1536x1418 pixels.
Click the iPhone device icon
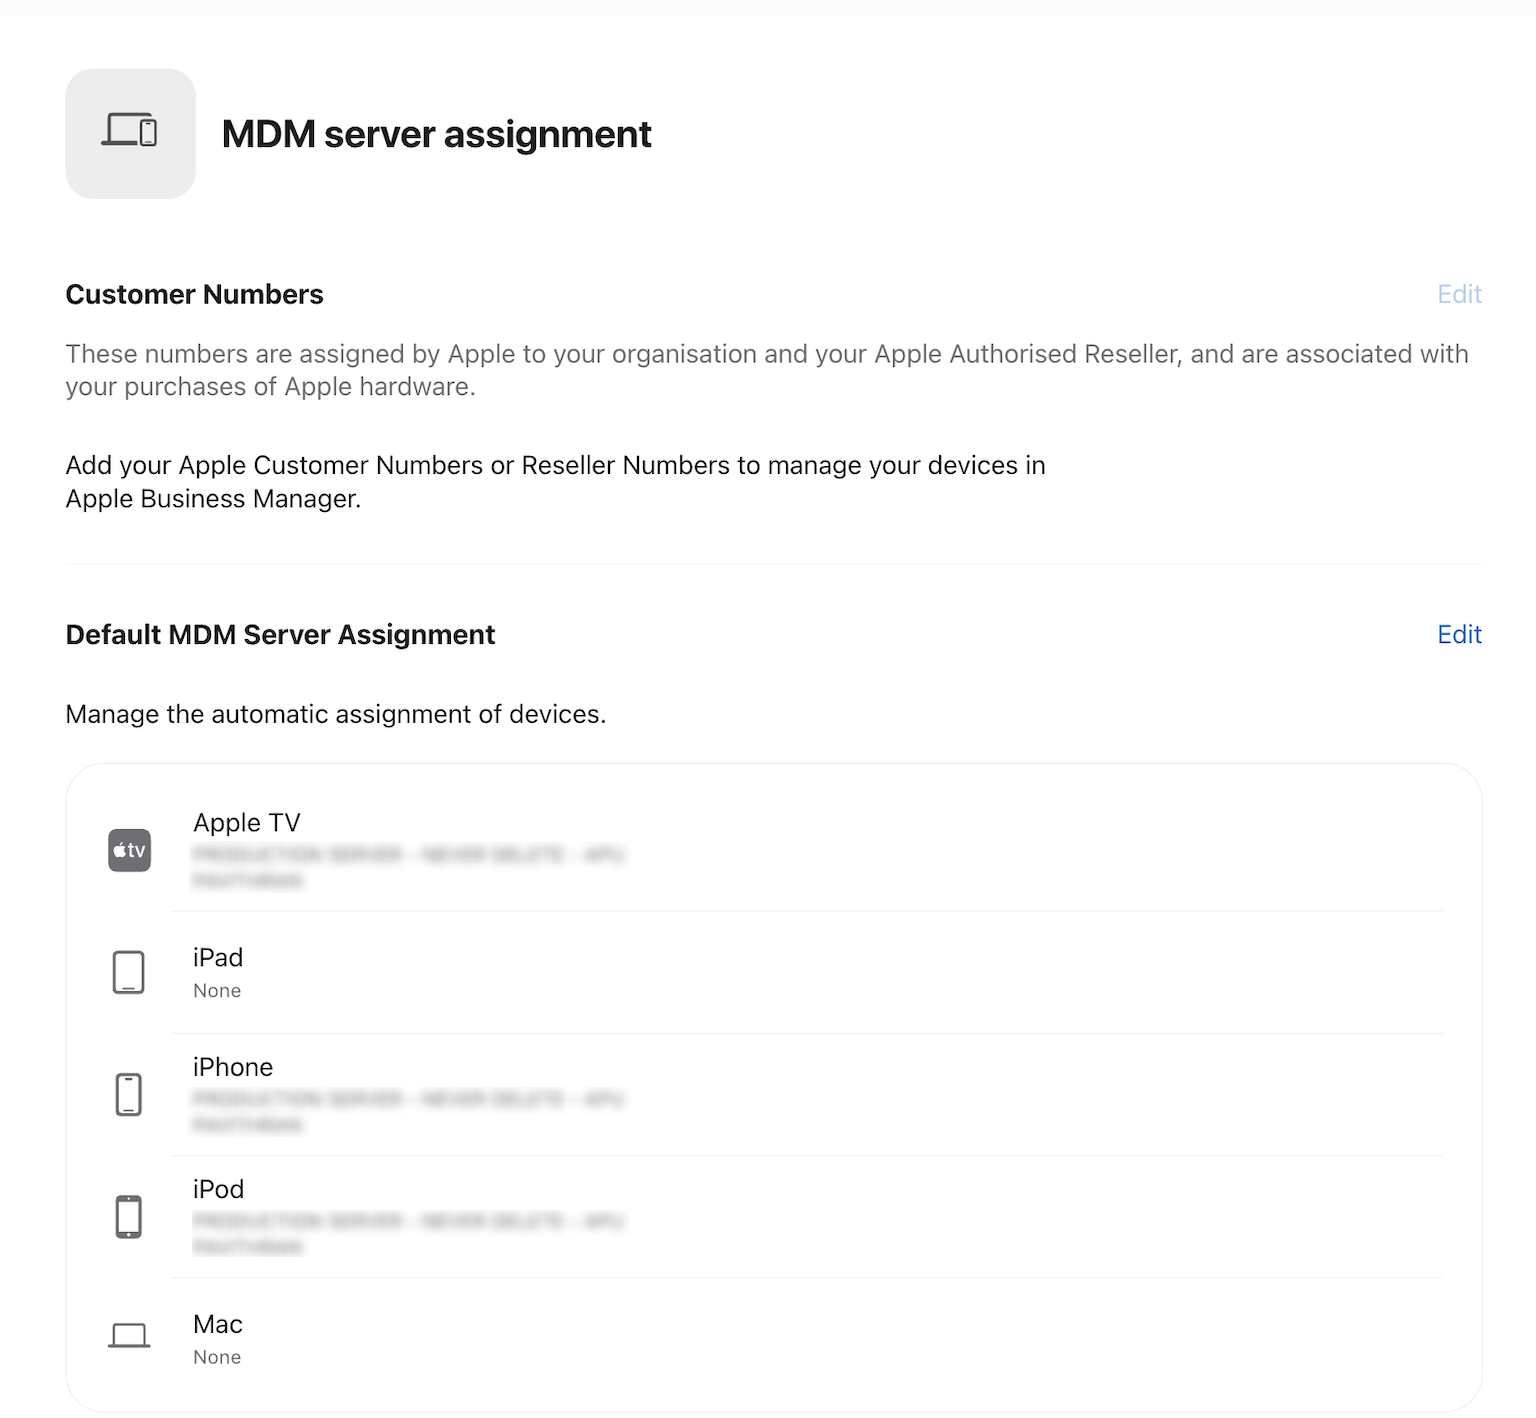(x=129, y=1094)
